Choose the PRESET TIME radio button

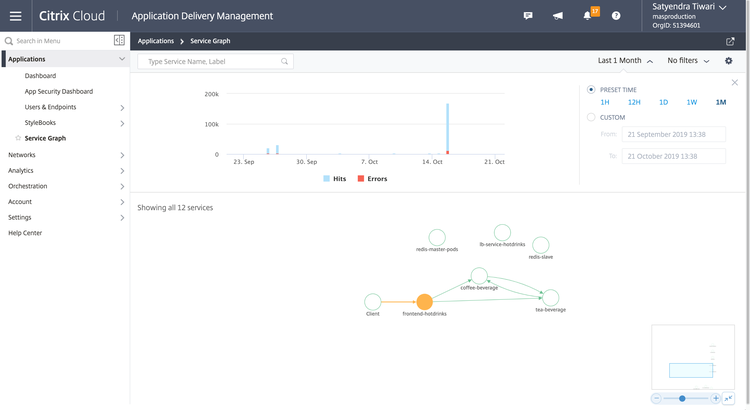tap(591, 89)
